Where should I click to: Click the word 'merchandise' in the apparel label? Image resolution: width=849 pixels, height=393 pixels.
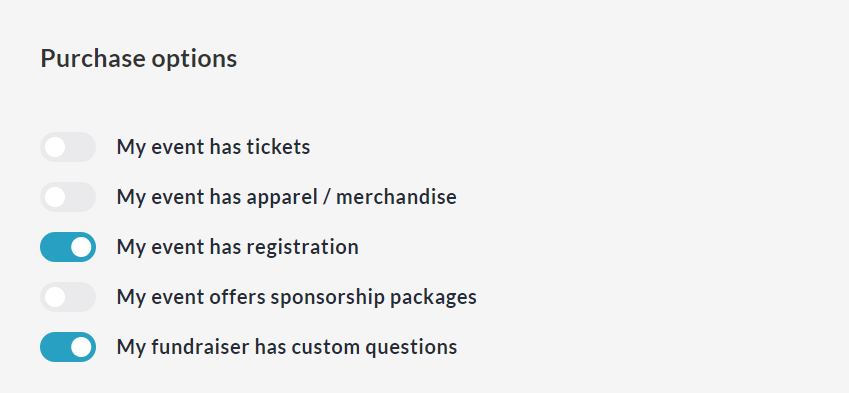pyautogui.click(x=396, y=197)
